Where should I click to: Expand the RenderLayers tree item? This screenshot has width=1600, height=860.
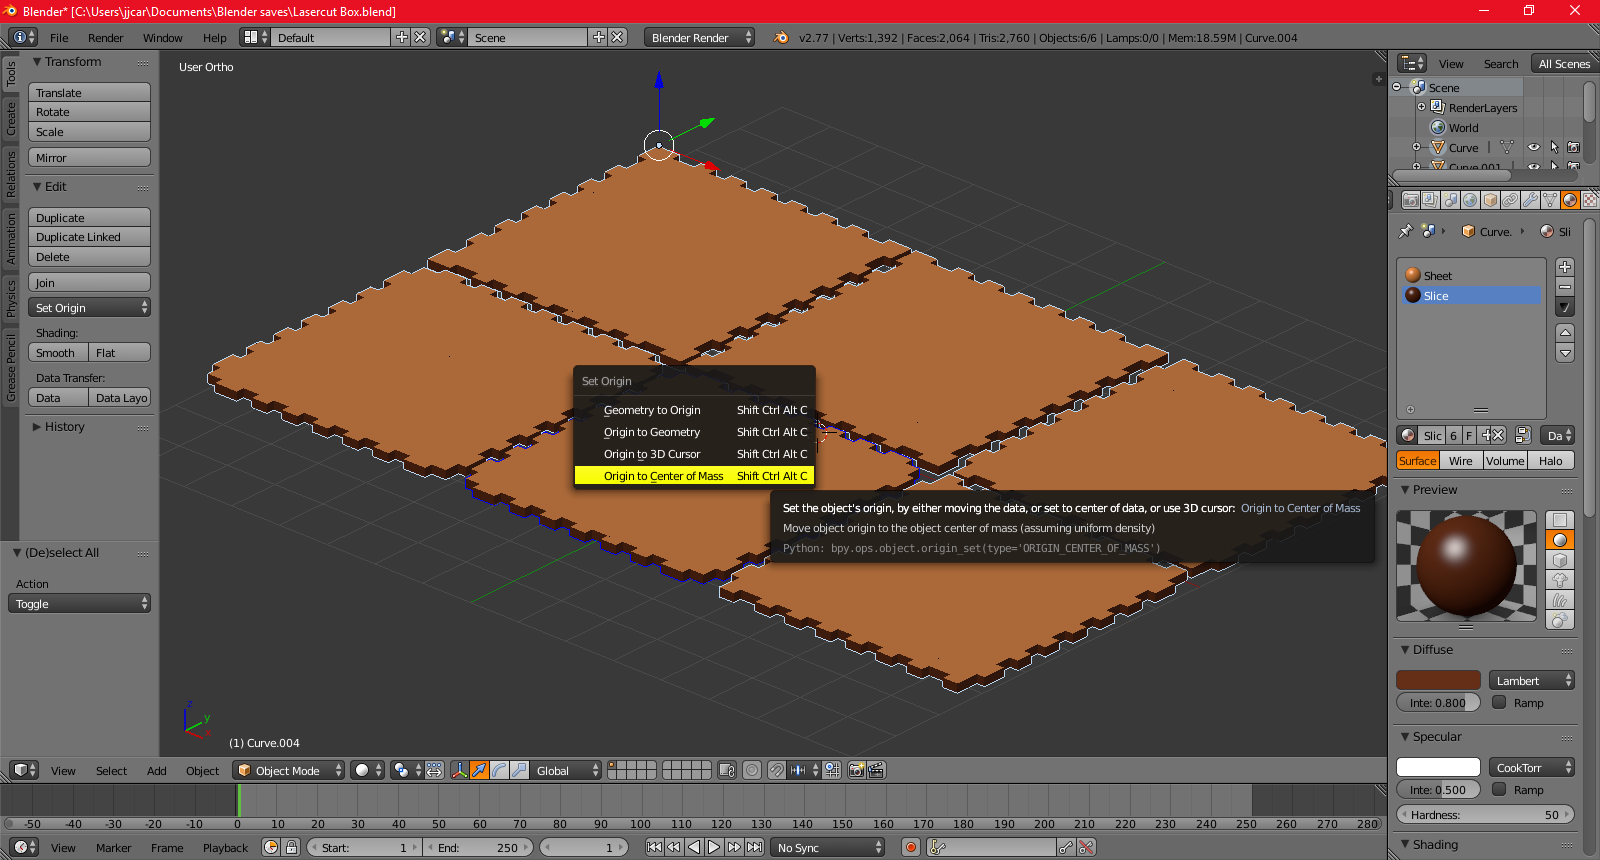pyautogui.click(x=1421, y=107)
